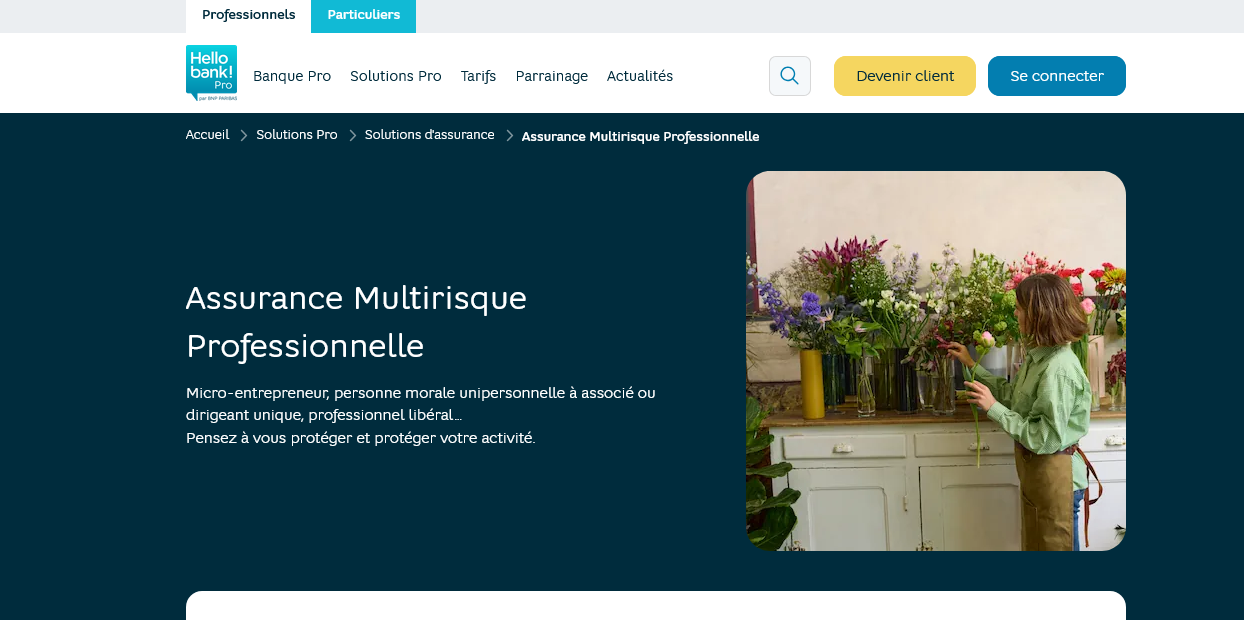1244x620 pixels.
Task: Open the Banque Pro menu
Action: coord(292,76)
